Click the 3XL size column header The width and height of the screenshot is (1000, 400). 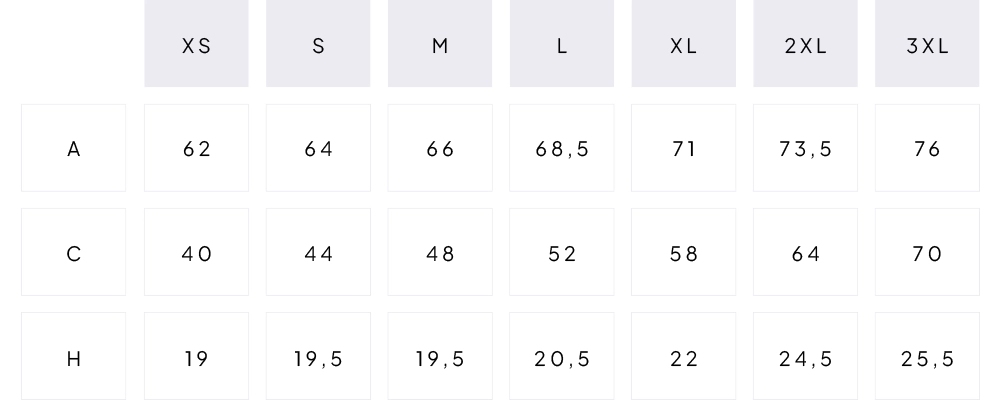pos(927,45)
